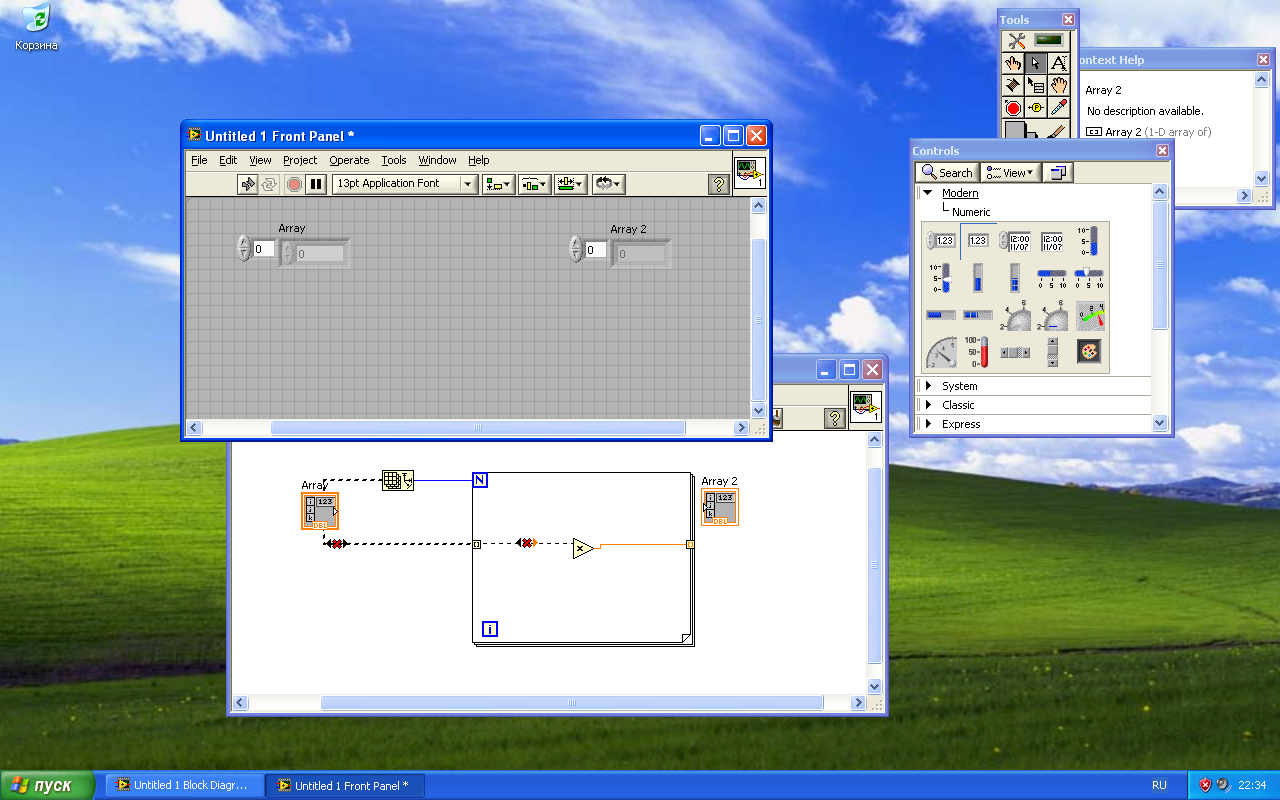Open the Align Objects dropdown
This screenshot has width=1280, height=800.
click(498, 184)
